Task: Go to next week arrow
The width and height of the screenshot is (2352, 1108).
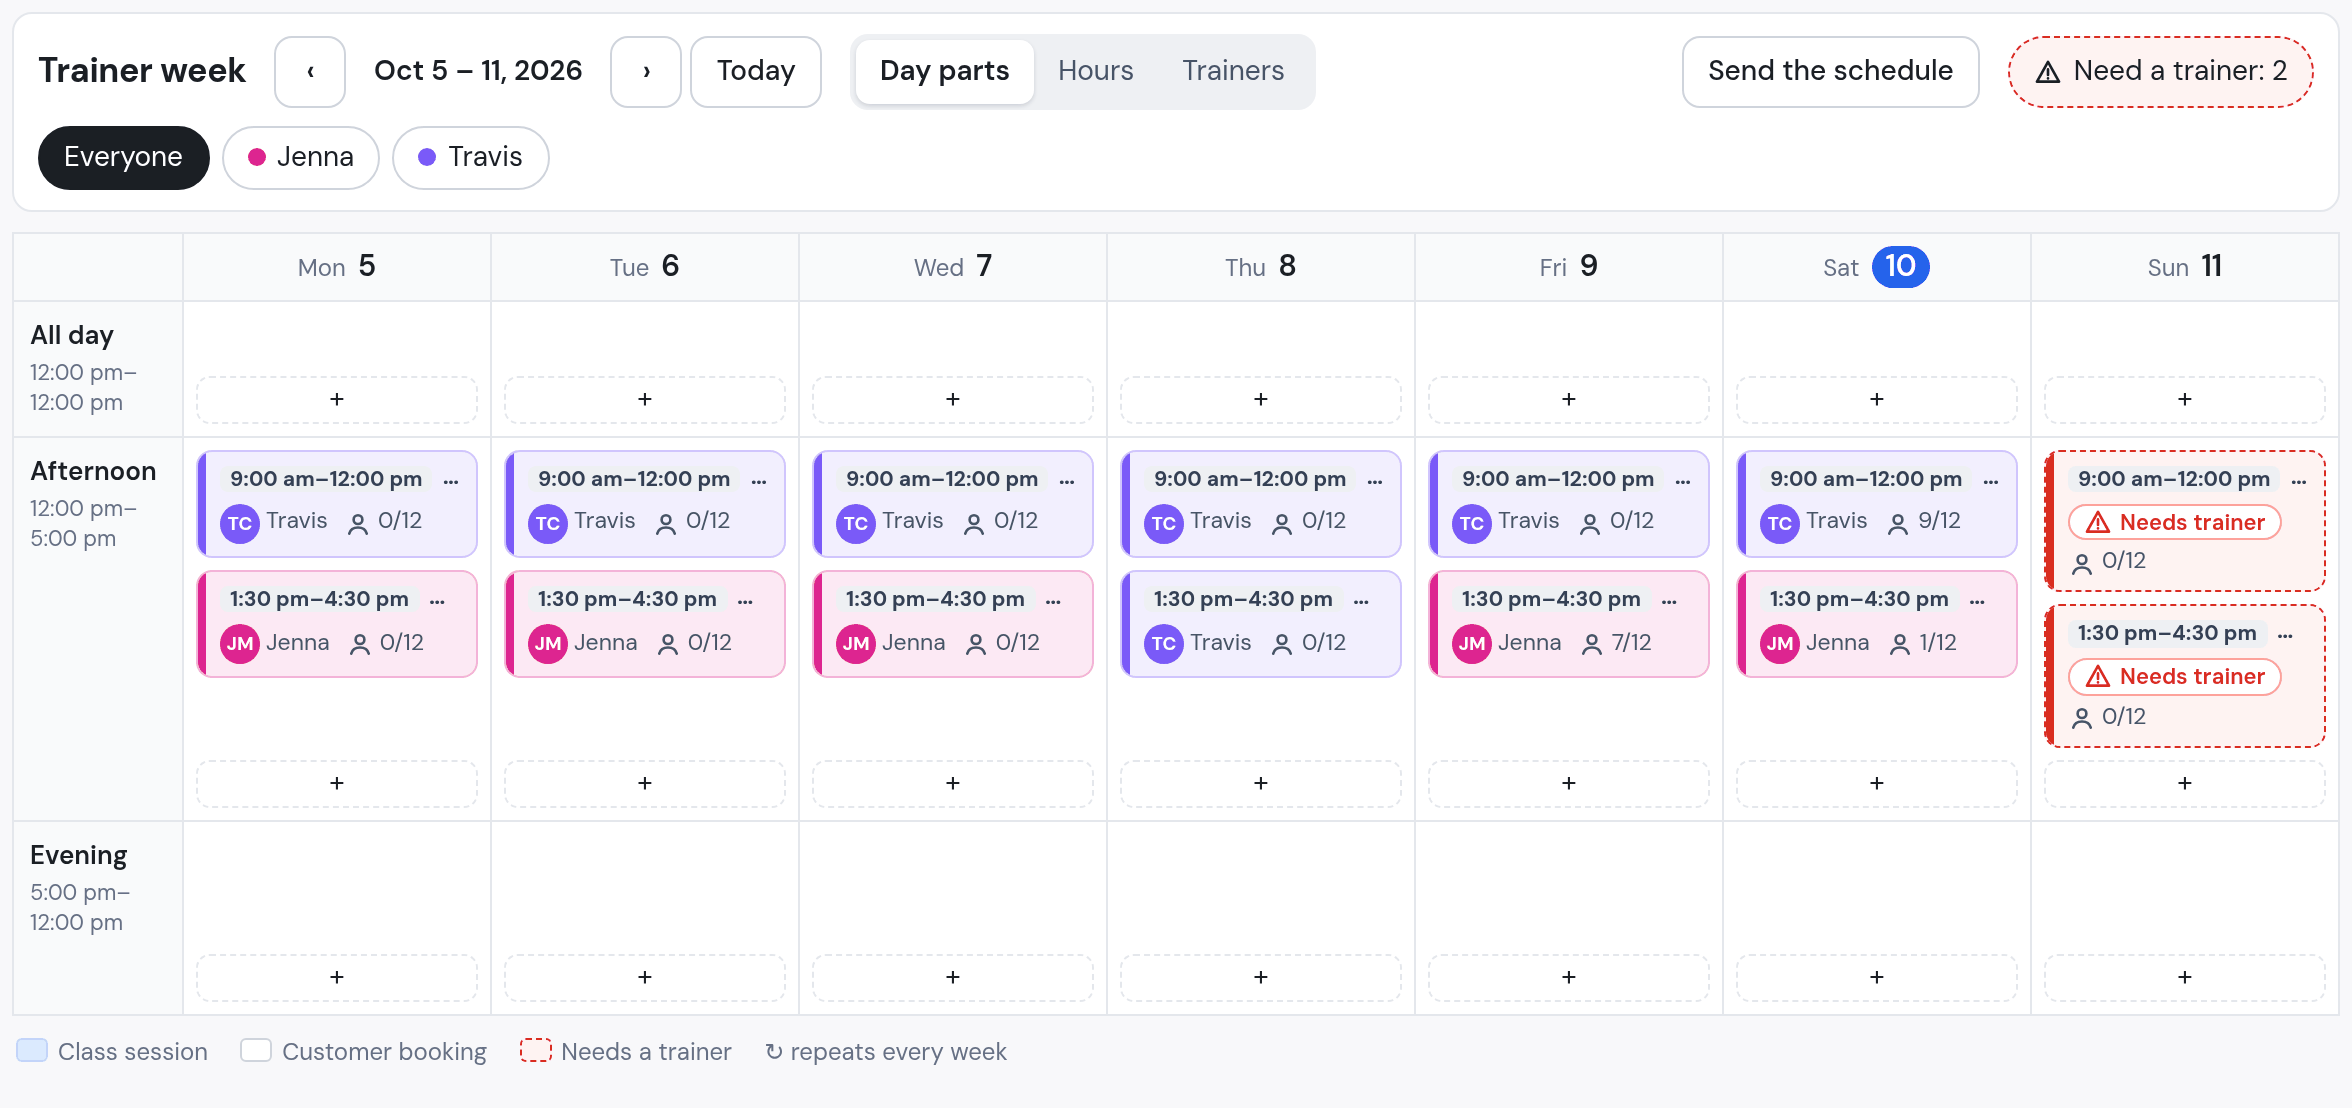Action: click(646, 71)
